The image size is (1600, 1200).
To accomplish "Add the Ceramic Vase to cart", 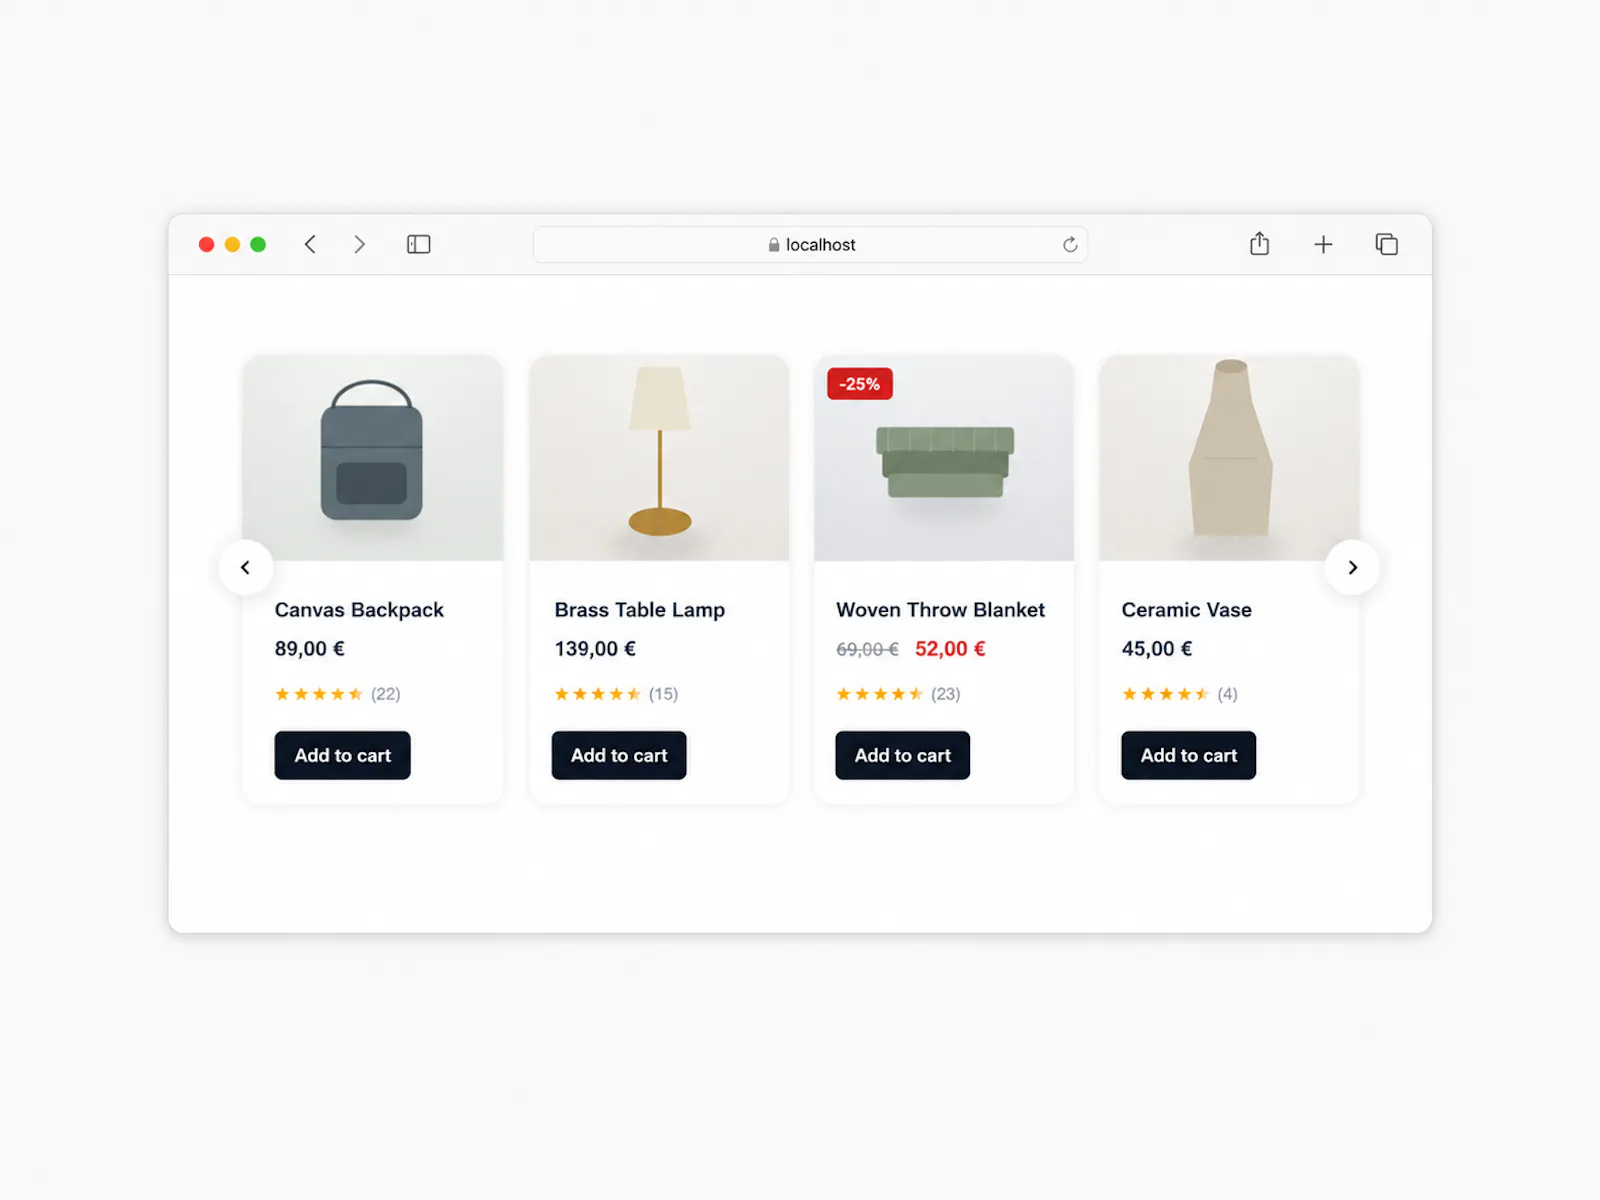I will (x=1188, y=755).
